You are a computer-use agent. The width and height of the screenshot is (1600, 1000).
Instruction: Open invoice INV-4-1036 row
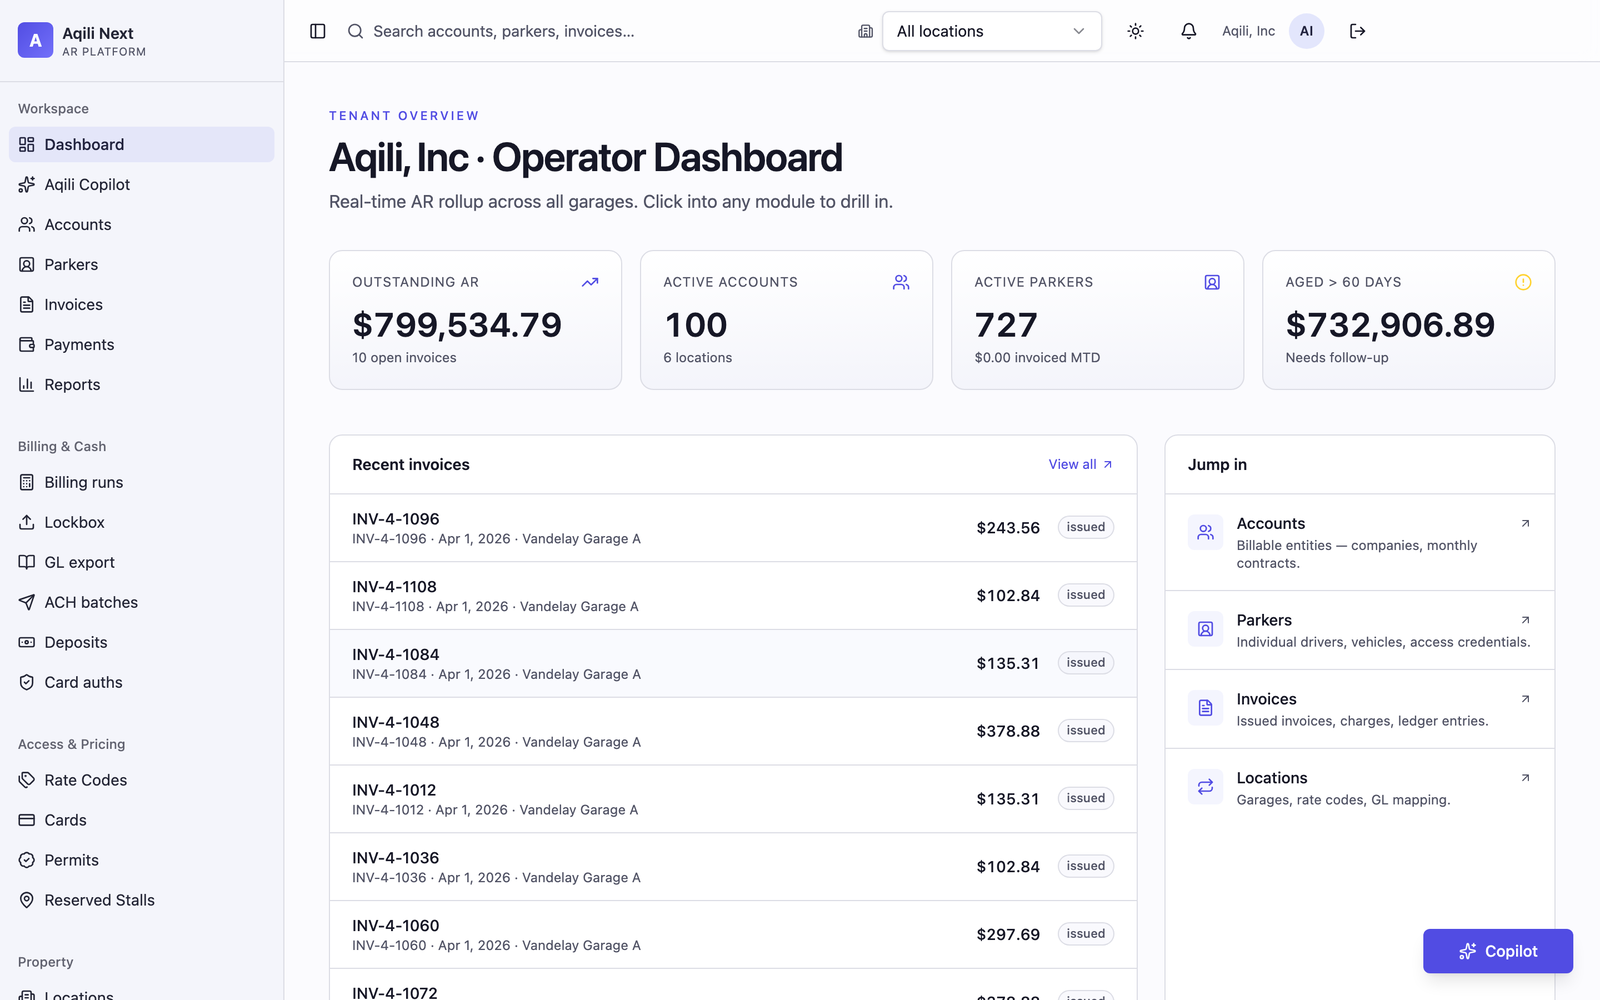[x=733, y=867]
